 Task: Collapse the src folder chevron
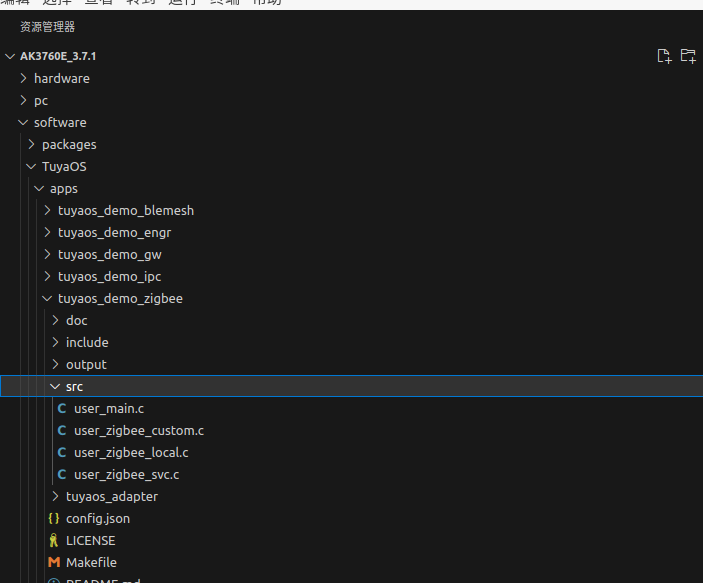55,386
